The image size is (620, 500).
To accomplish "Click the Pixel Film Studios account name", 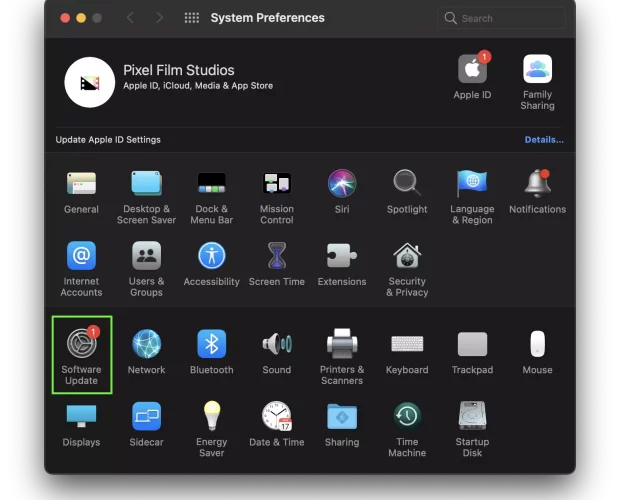I will pyautogui.click(x=179, y=70).
